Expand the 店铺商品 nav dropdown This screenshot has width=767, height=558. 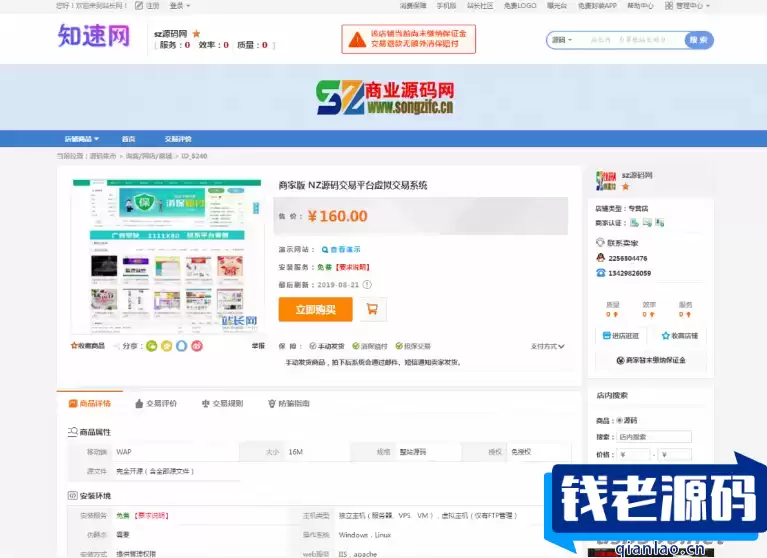tap(82, 139)
